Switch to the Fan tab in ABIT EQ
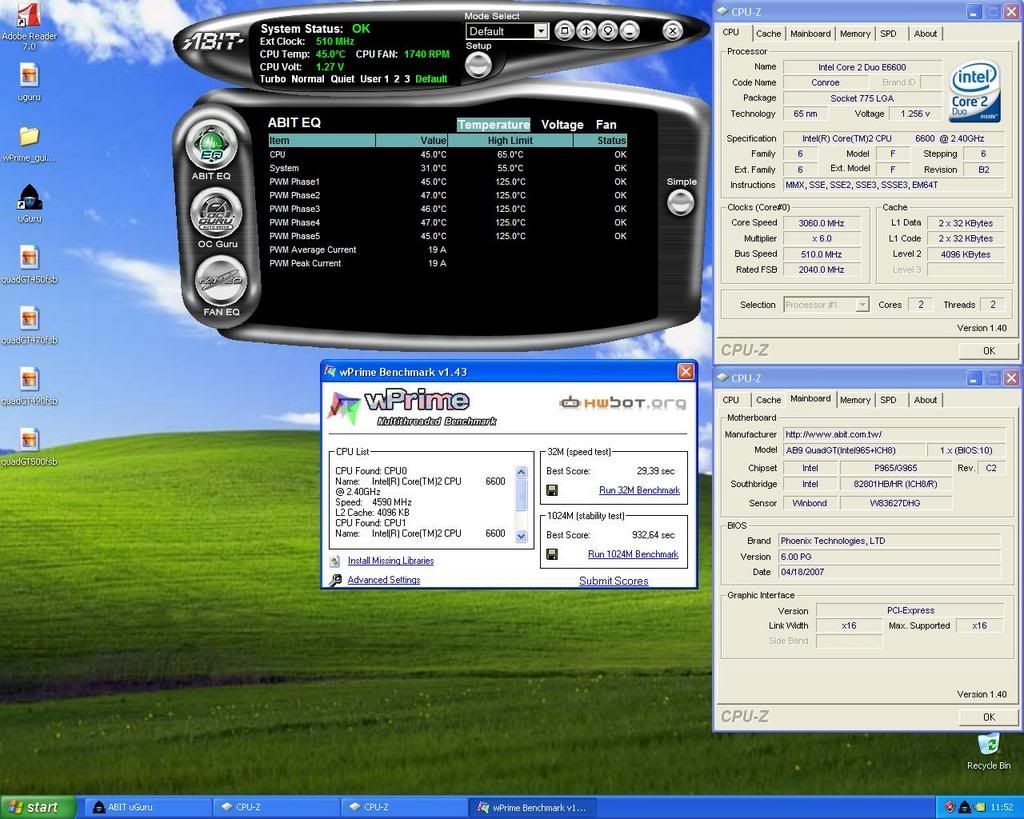The width and height of the screenshot is (1024, 819). click(x=606, y=125)
